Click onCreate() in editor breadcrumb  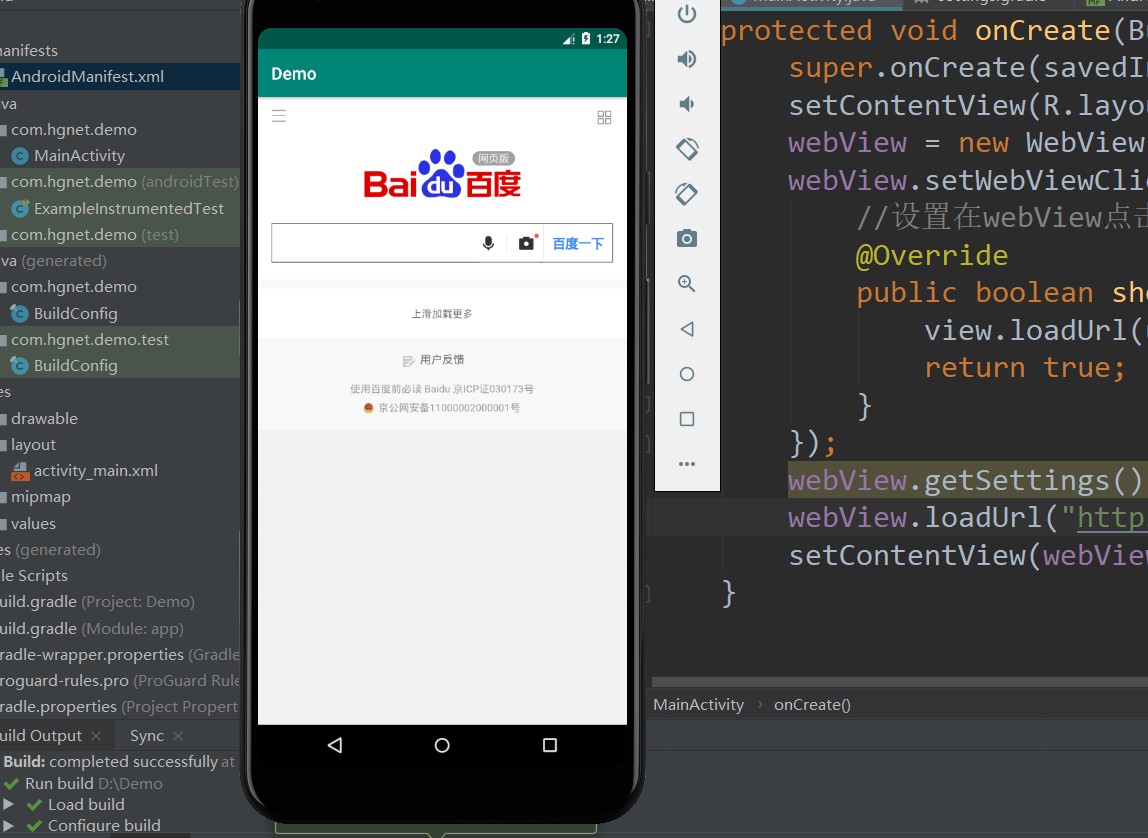click(812, 705)
